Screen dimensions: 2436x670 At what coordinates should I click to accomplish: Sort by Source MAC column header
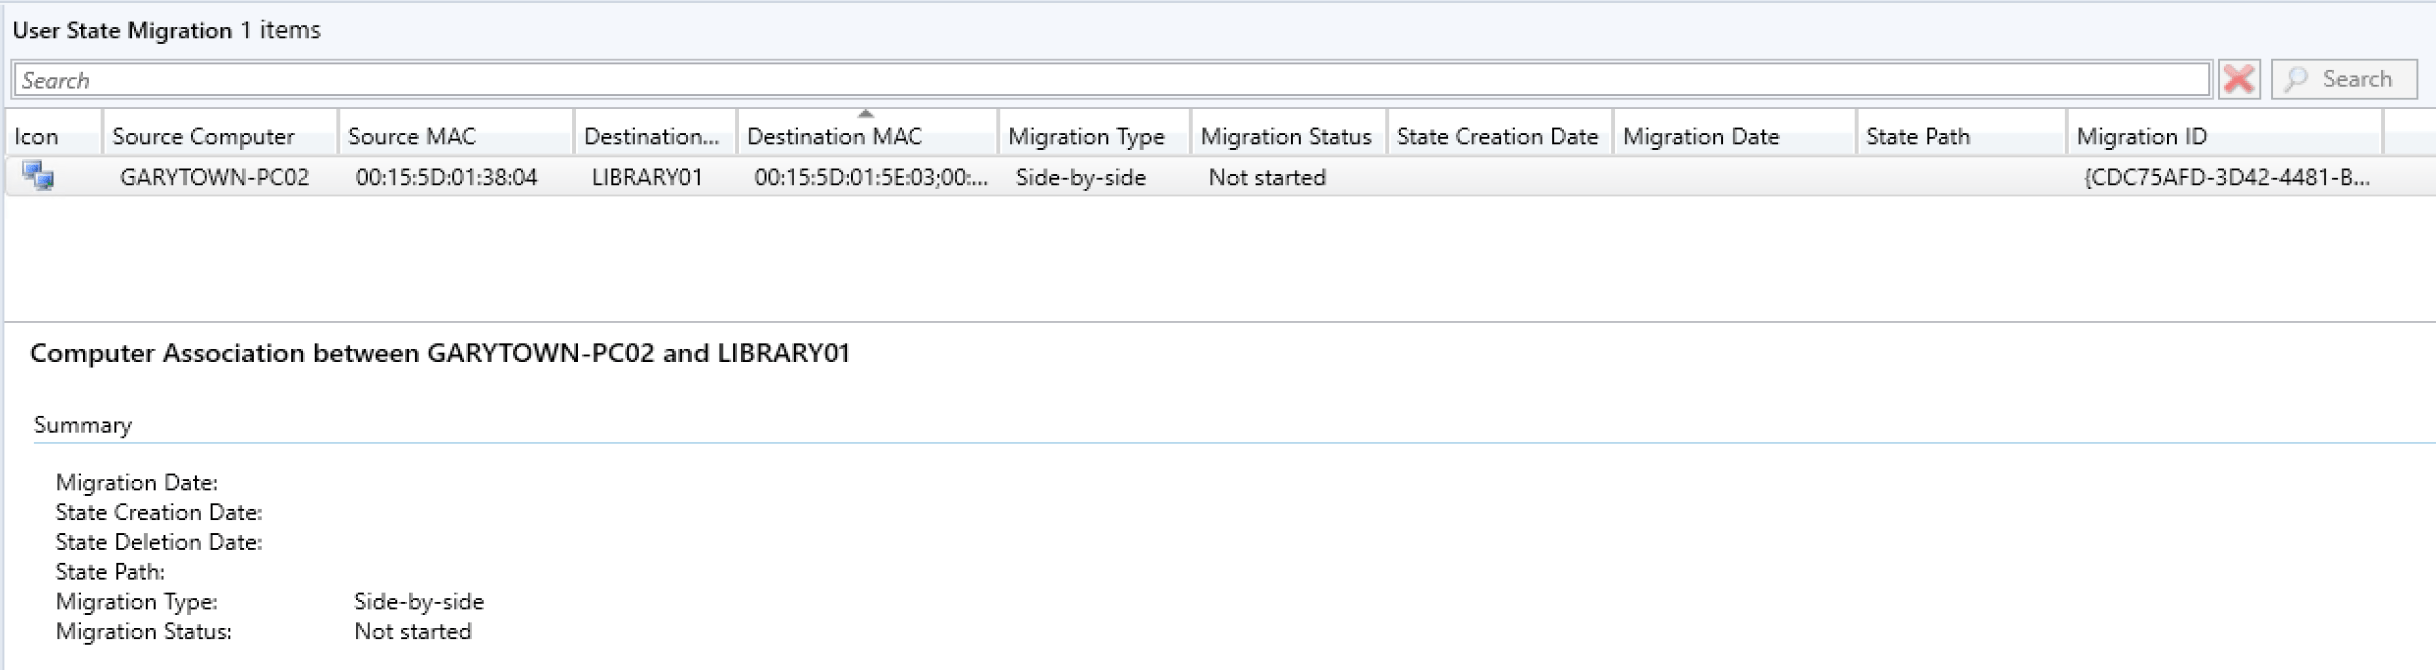pos(411,136)
